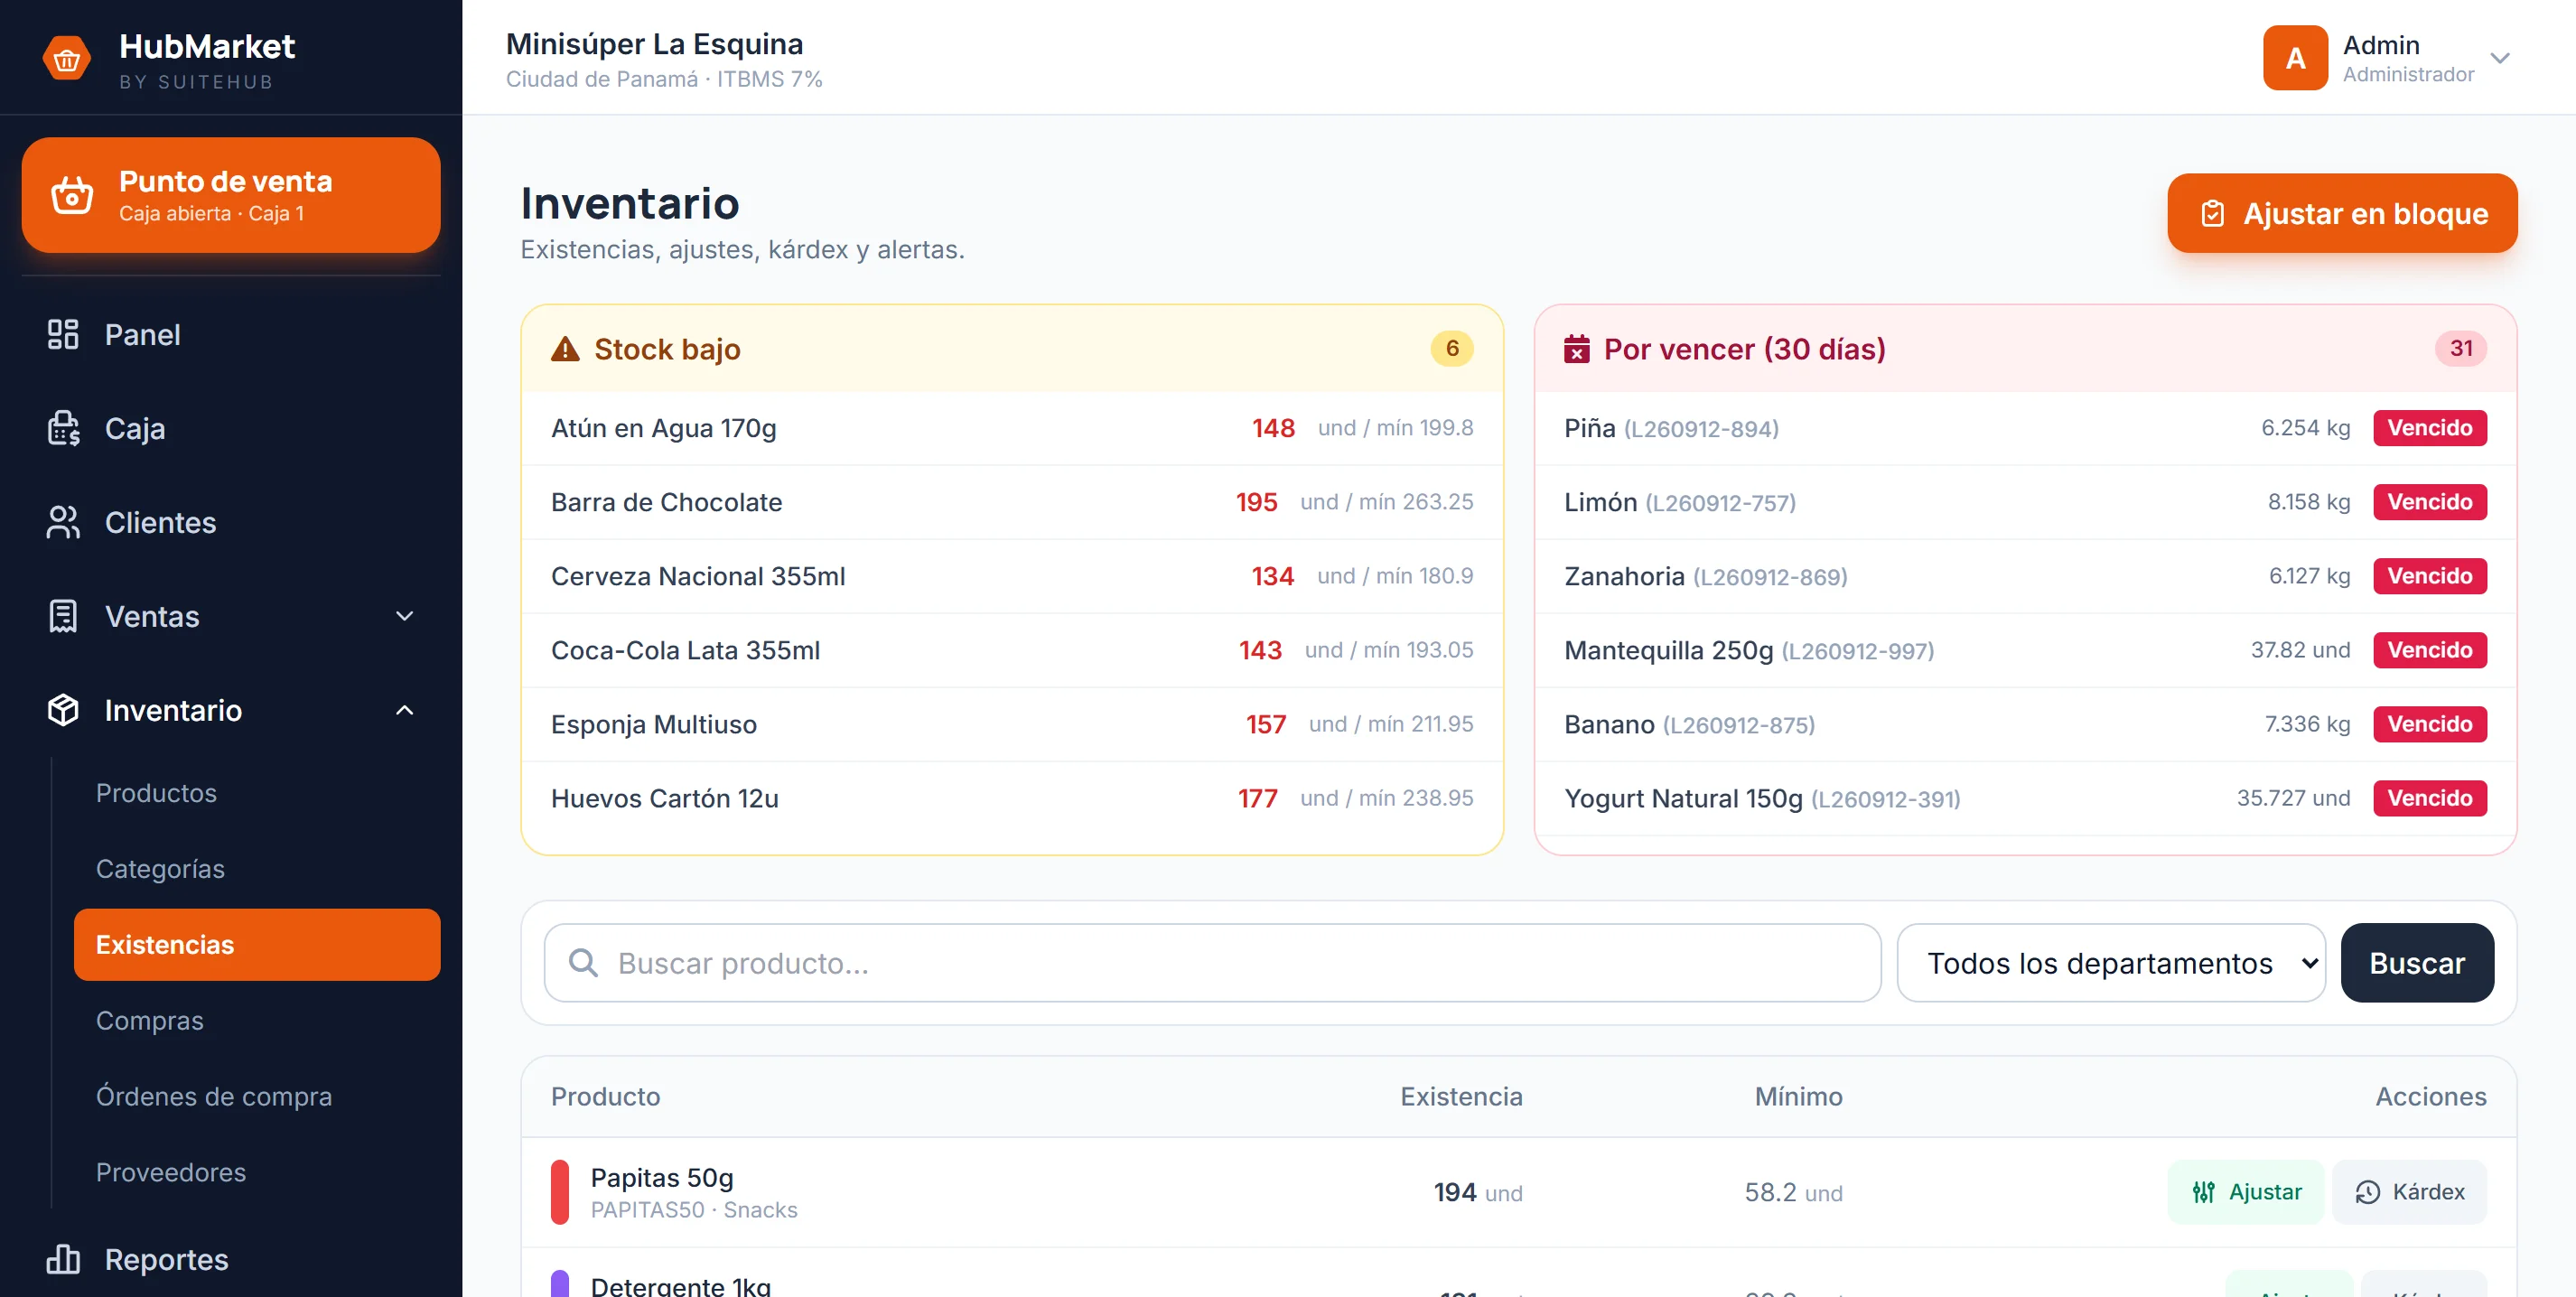Click the Ajustar en bloque button
2576x1297 pixels.
[x=2342, y=214]
